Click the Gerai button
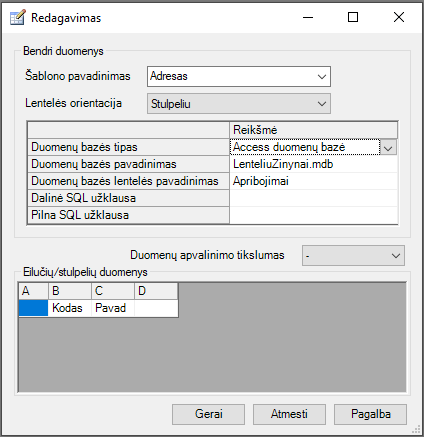 point(208,414)
